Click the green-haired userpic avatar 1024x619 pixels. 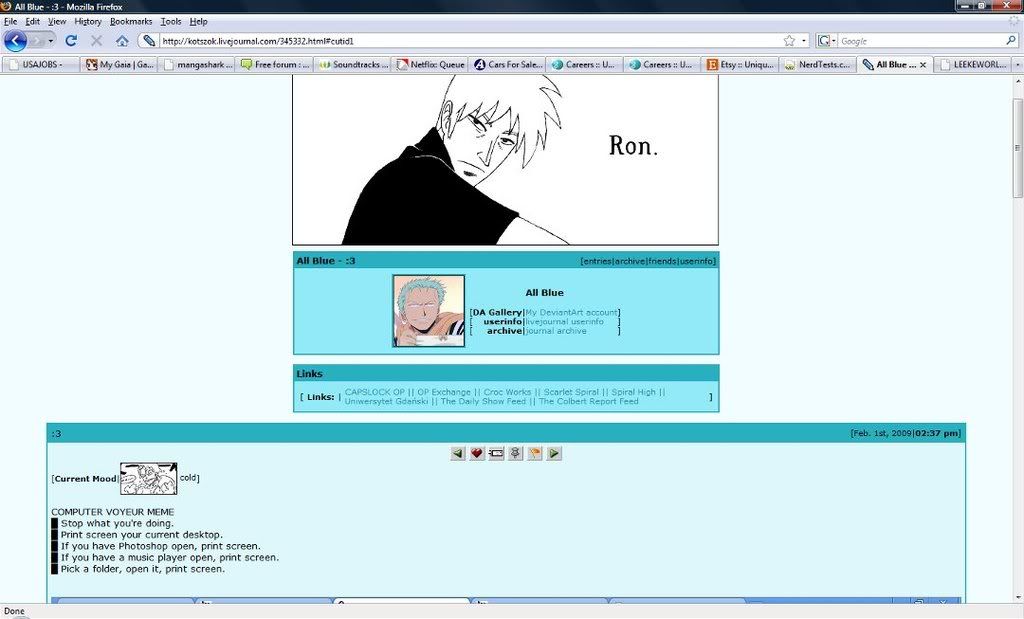click(x=428, y=311)
